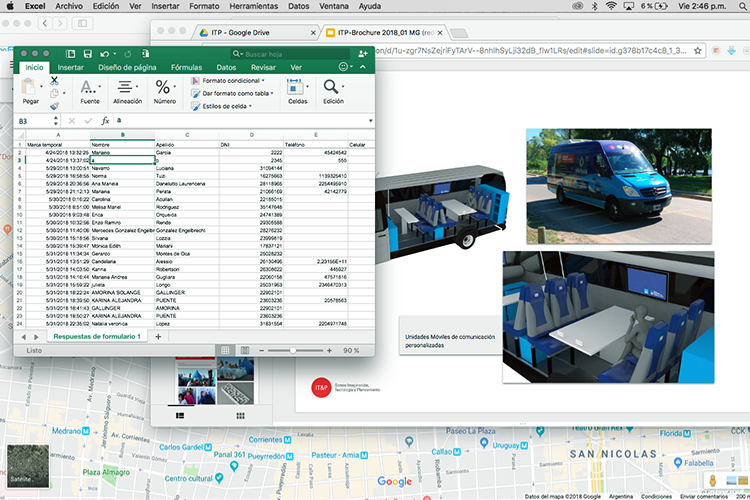Save the workbook with floppy disk icon
Viewport: 750px width, 500px height.
tap(88, 54)
